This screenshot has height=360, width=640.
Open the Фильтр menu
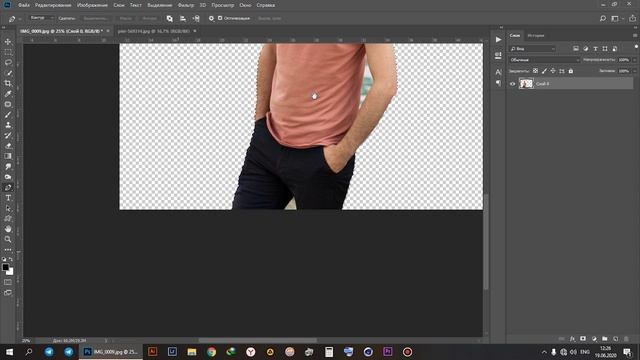point(186,5)
